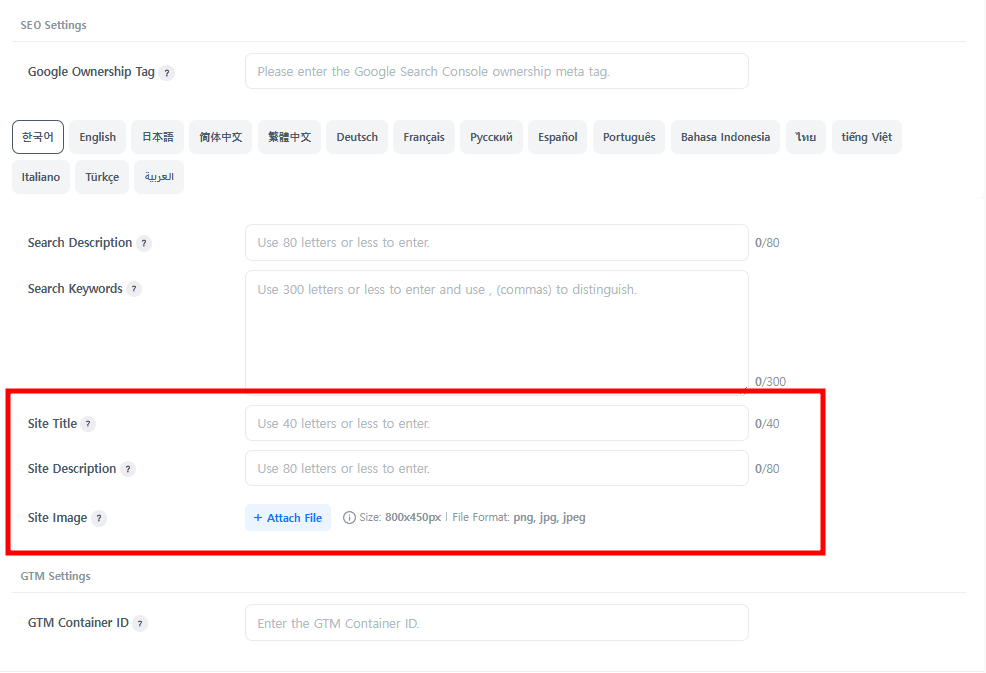
Task: Focus the GTM Container ID field
Action: [496, 623]
